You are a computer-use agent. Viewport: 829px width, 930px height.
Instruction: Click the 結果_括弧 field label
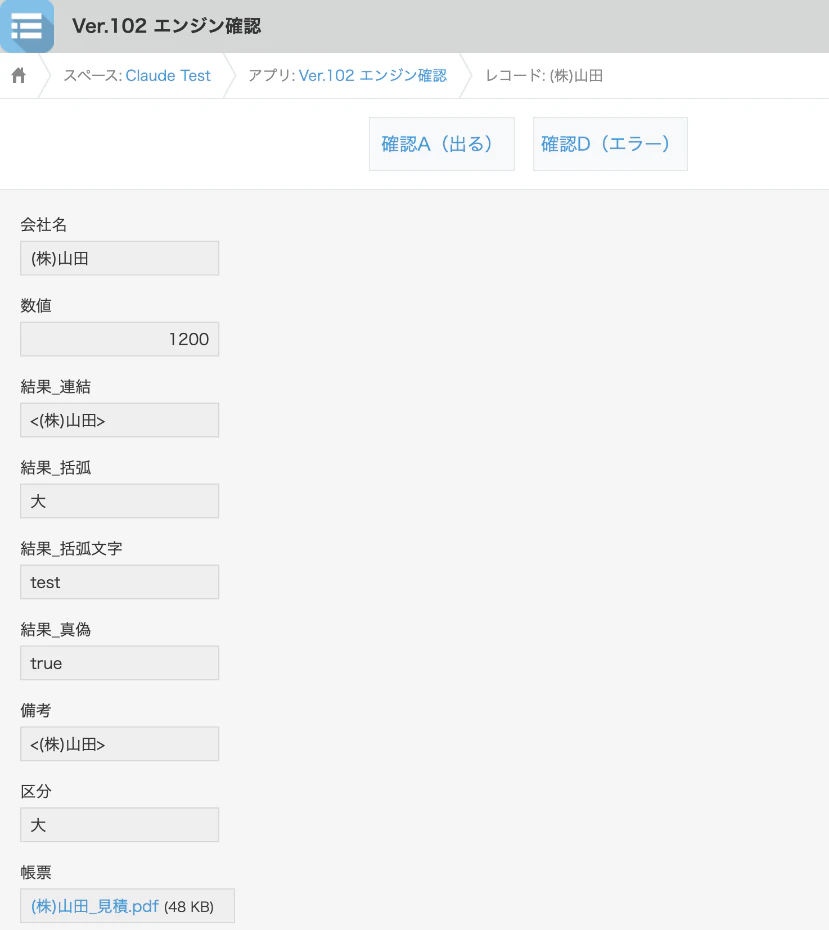pos(55,468)
